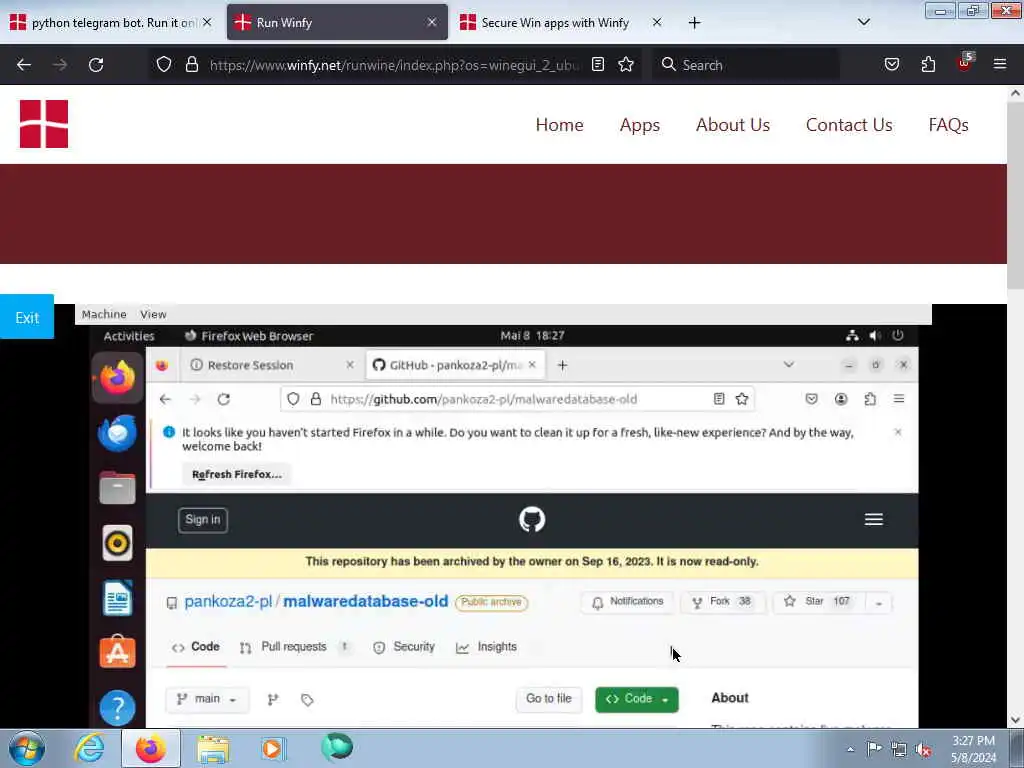The image size is (1024, 768).
Task: Open GitHub hamburger navigation menu
Action: pyautogui.click(x=874, y=520)
